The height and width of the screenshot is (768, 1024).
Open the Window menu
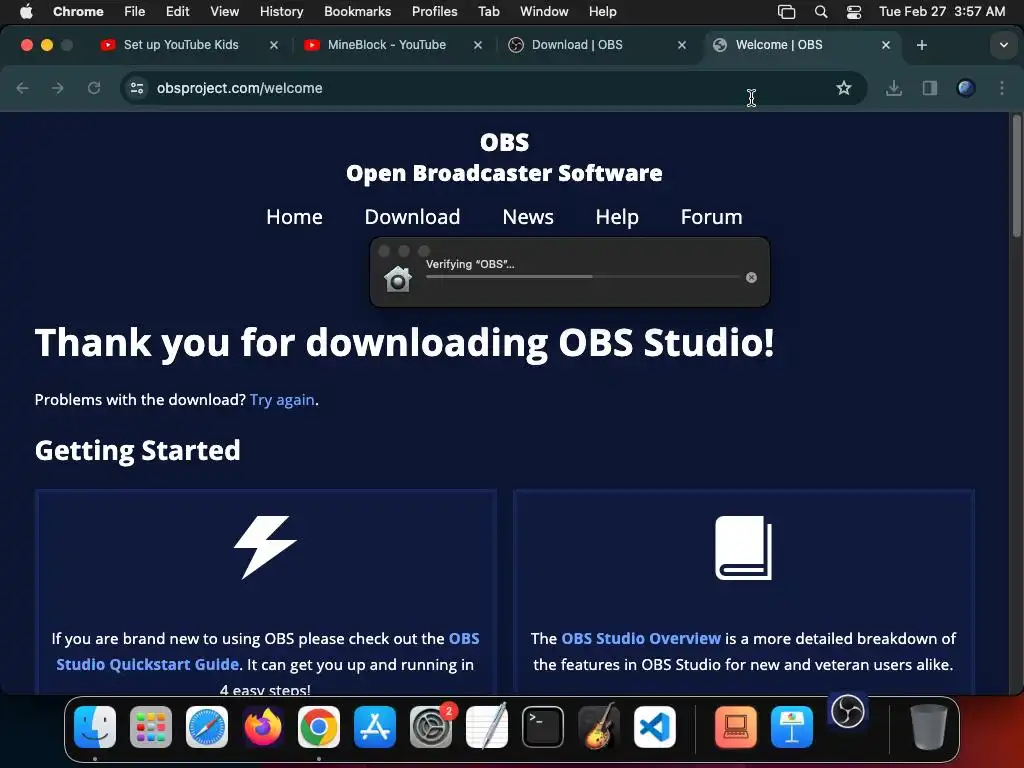pyautogui.click(x=544, y=11)
